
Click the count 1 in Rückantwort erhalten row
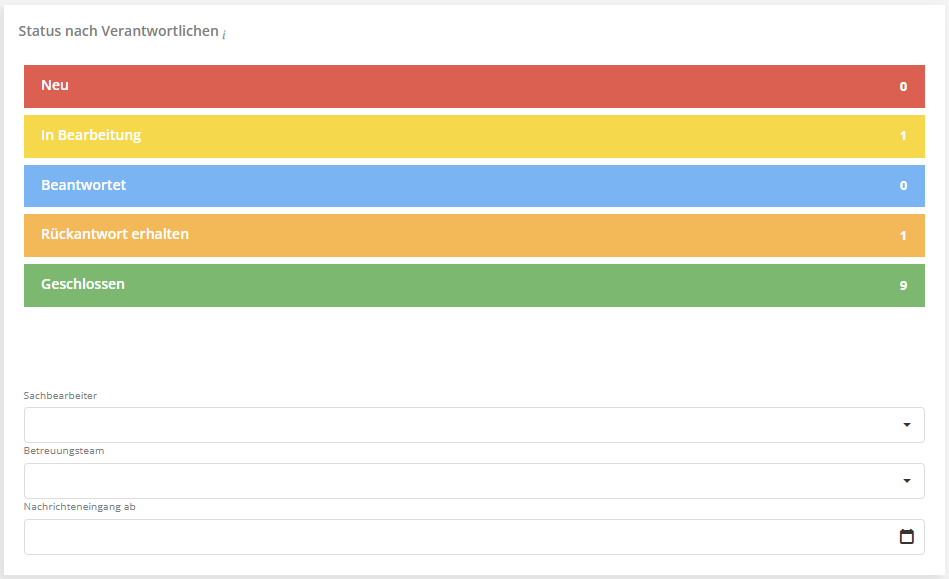[x=903, y=236]
